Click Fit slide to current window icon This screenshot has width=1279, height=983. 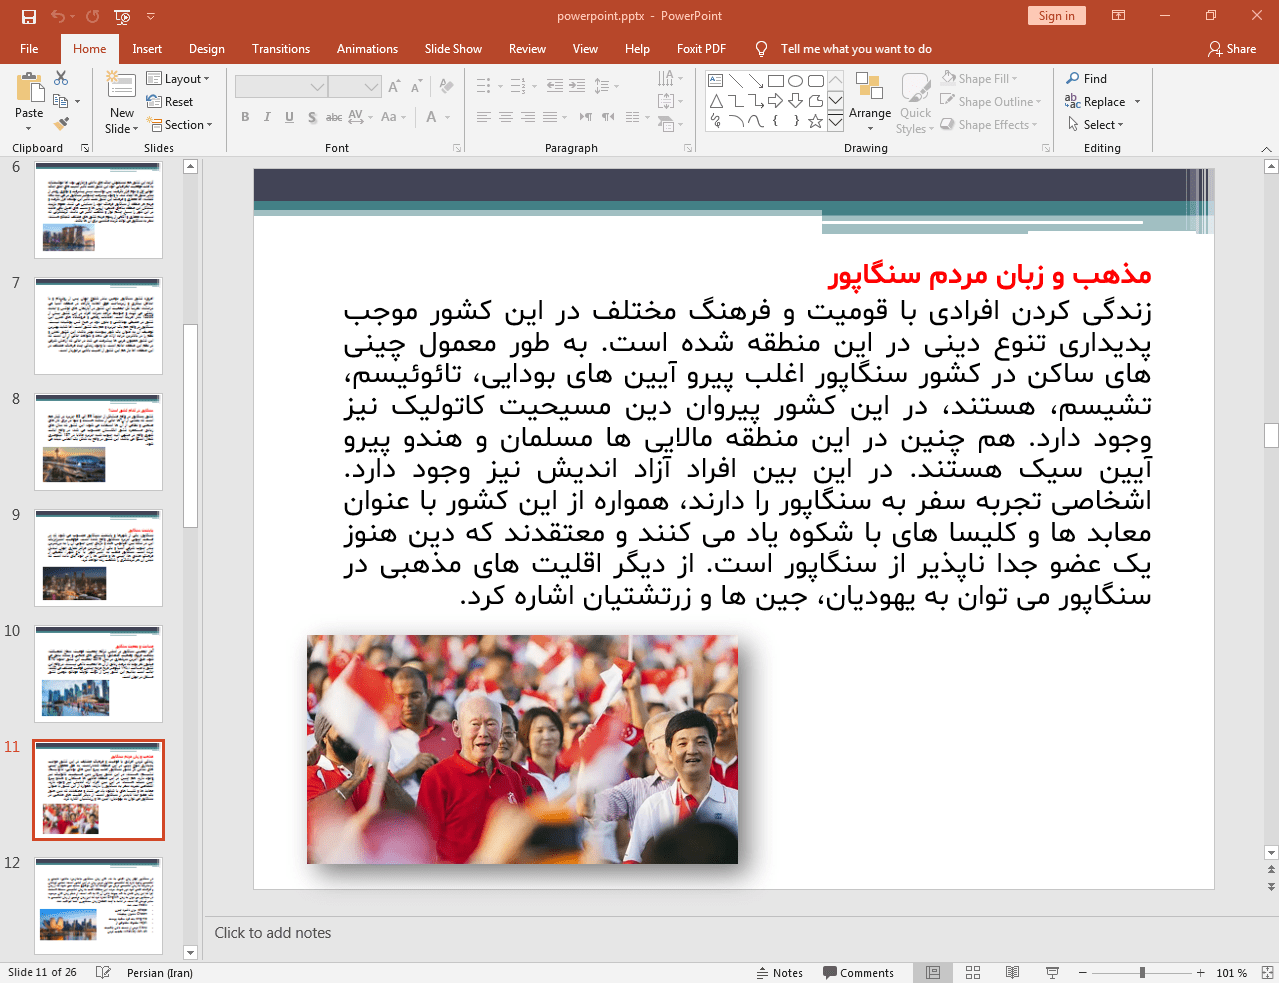click(x=1267, y=973)
